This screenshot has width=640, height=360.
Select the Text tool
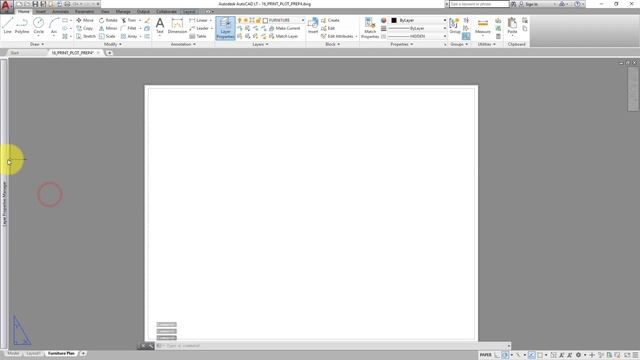160,26
